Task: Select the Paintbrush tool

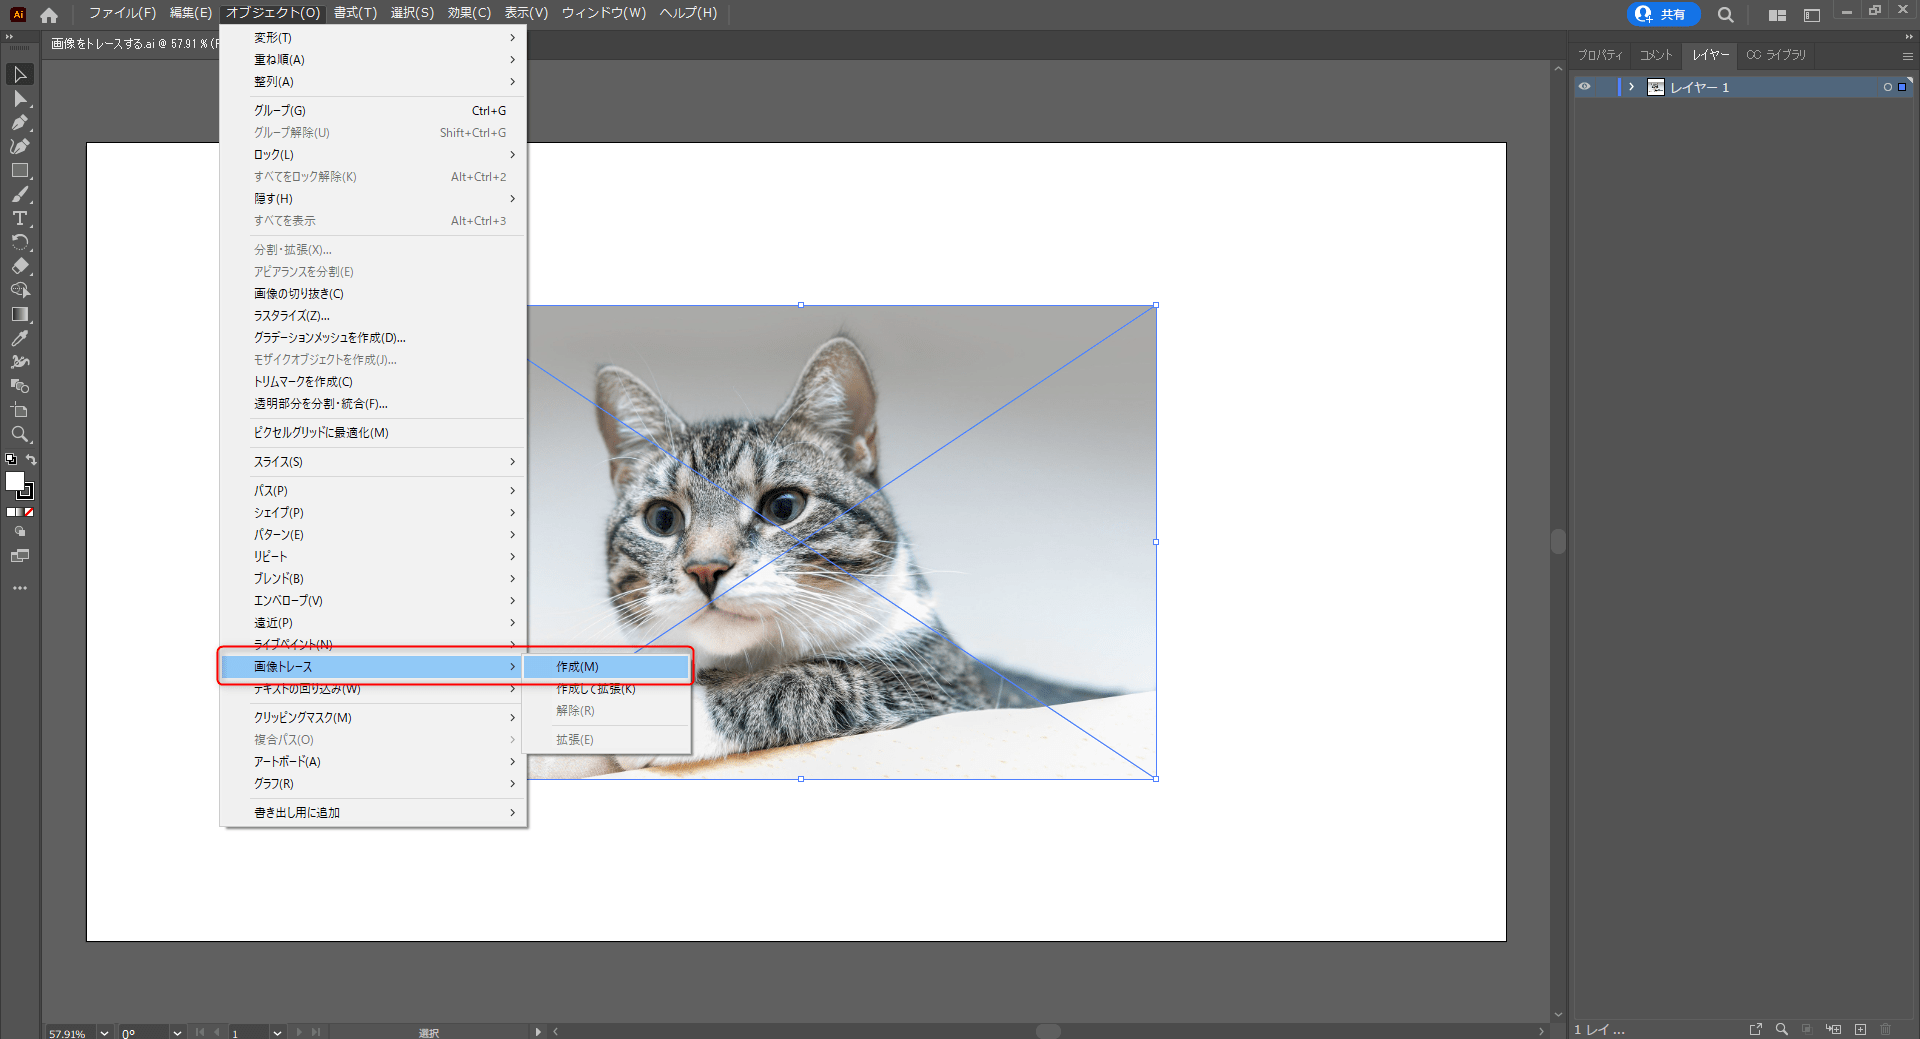Action: click(19, 195)
